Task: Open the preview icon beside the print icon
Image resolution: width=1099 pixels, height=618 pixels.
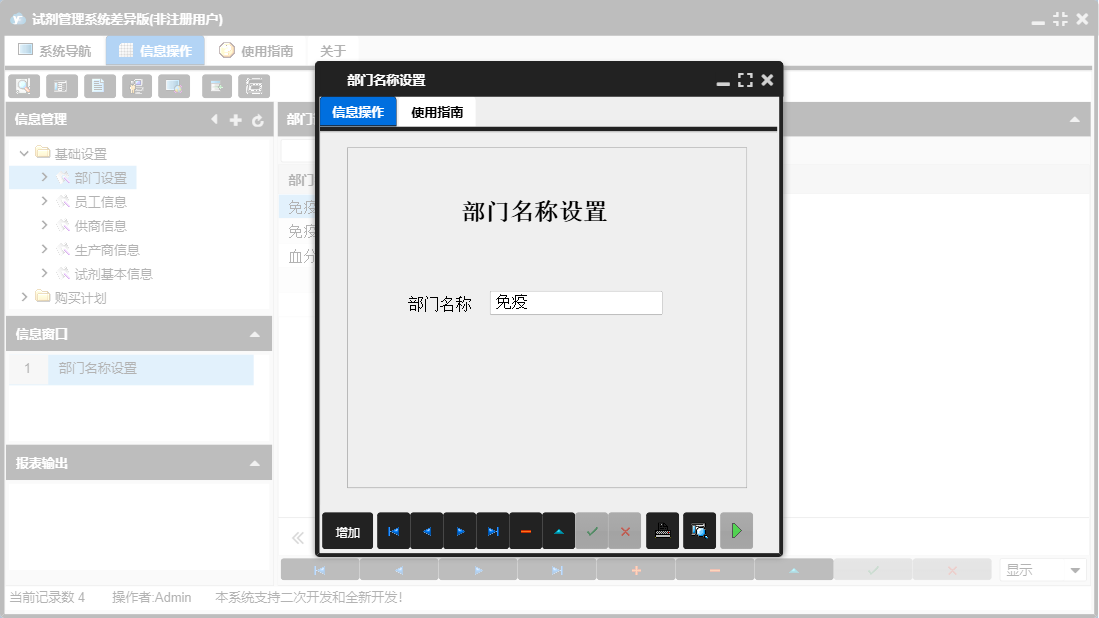Action: 698,531
